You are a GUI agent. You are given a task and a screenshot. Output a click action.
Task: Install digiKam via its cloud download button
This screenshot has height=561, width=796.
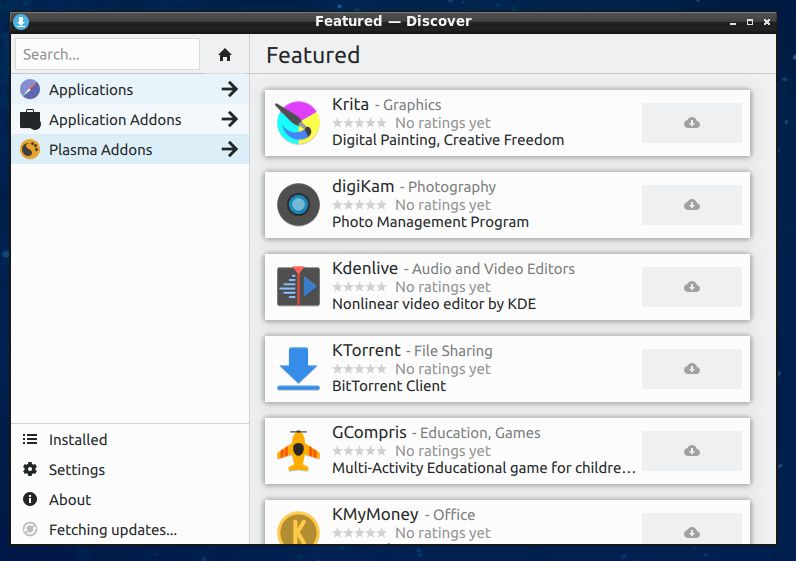point(691,205)
